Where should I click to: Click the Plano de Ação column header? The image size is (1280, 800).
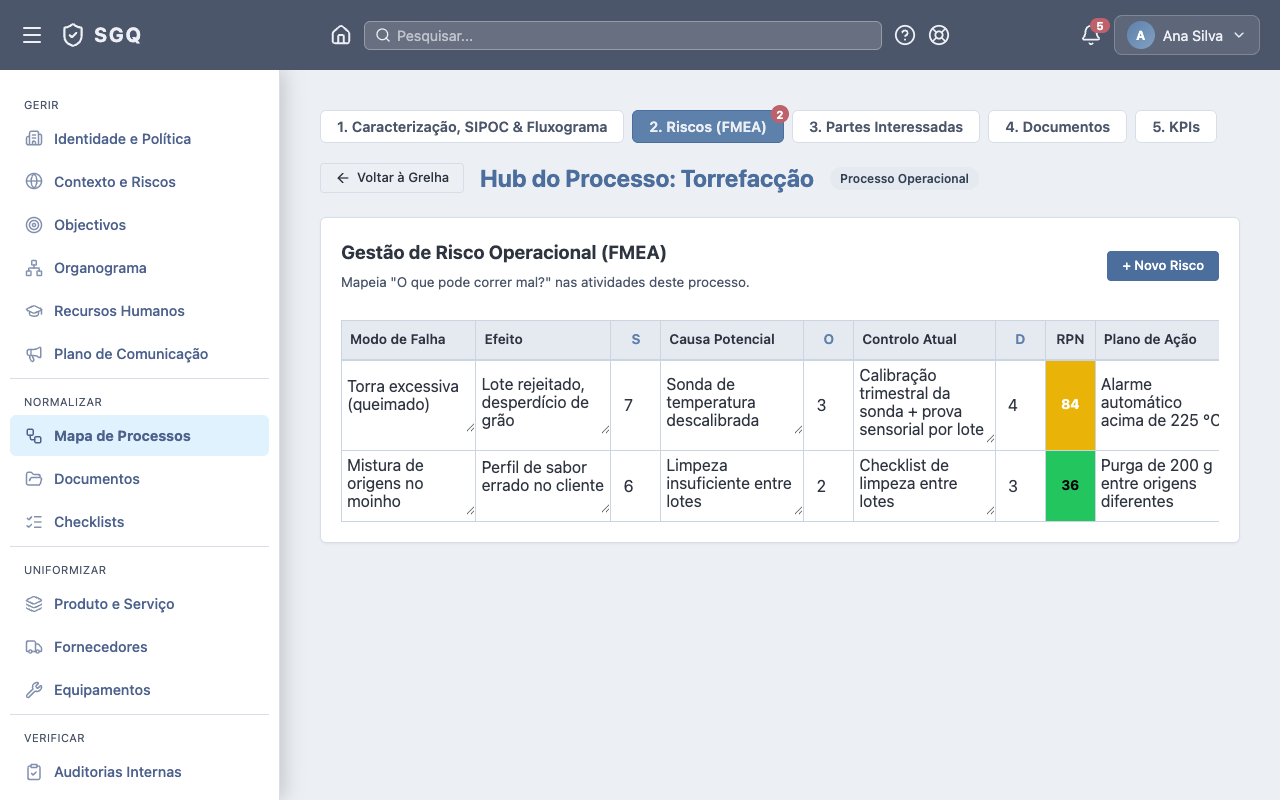click(1157, 340)
